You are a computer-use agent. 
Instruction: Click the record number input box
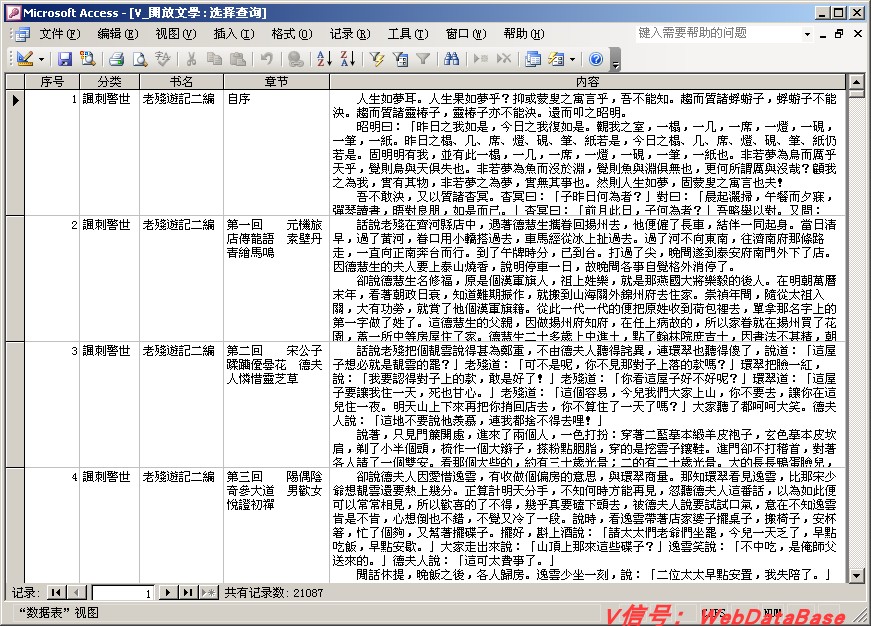tap(123, 593)
